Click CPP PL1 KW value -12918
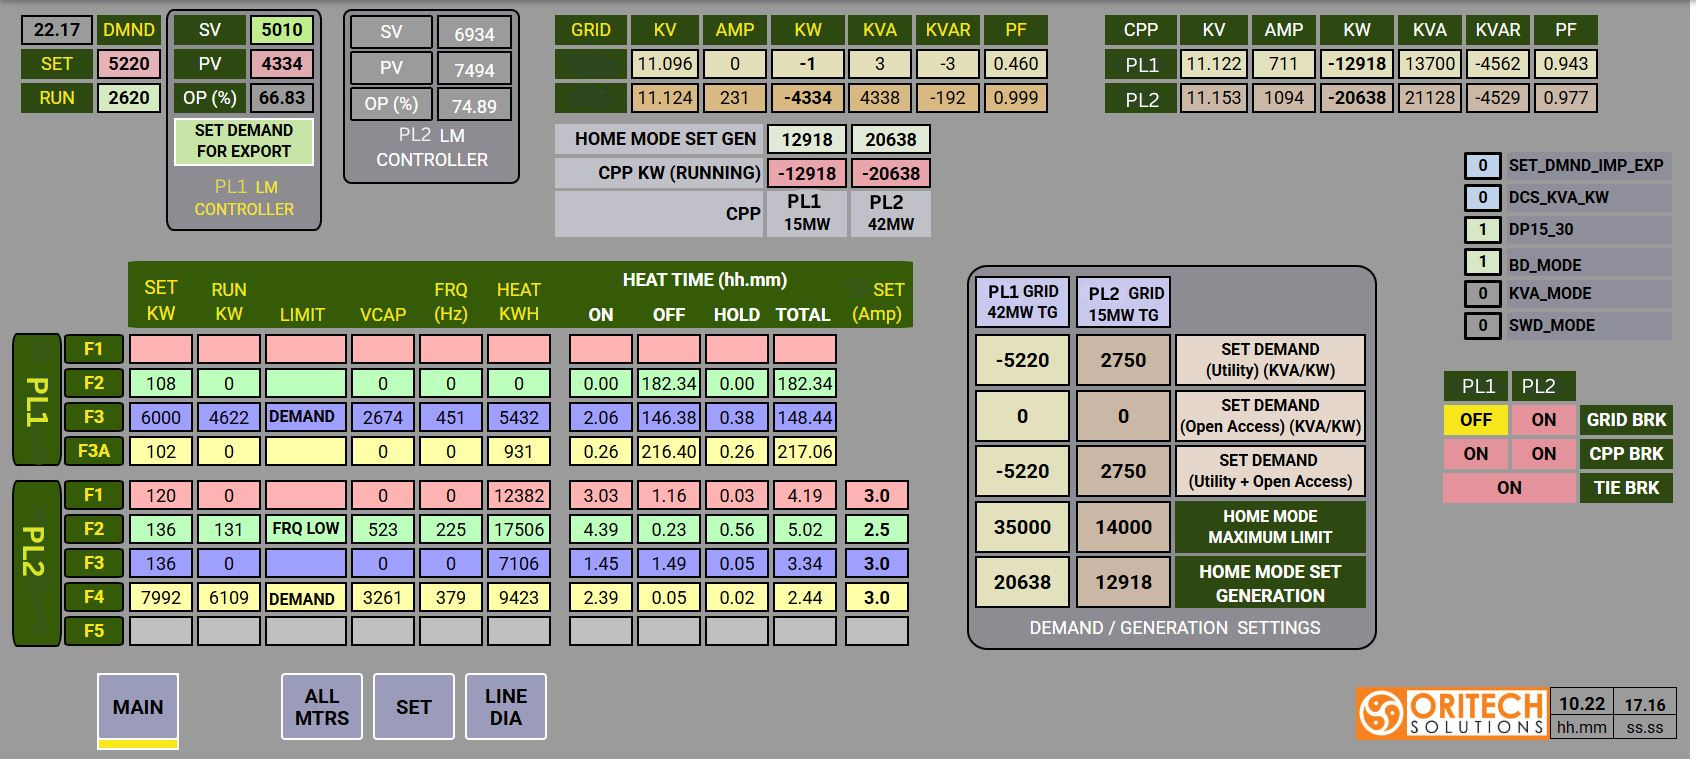This screenshot has height=761, width=1696. tap(1356, 64)
